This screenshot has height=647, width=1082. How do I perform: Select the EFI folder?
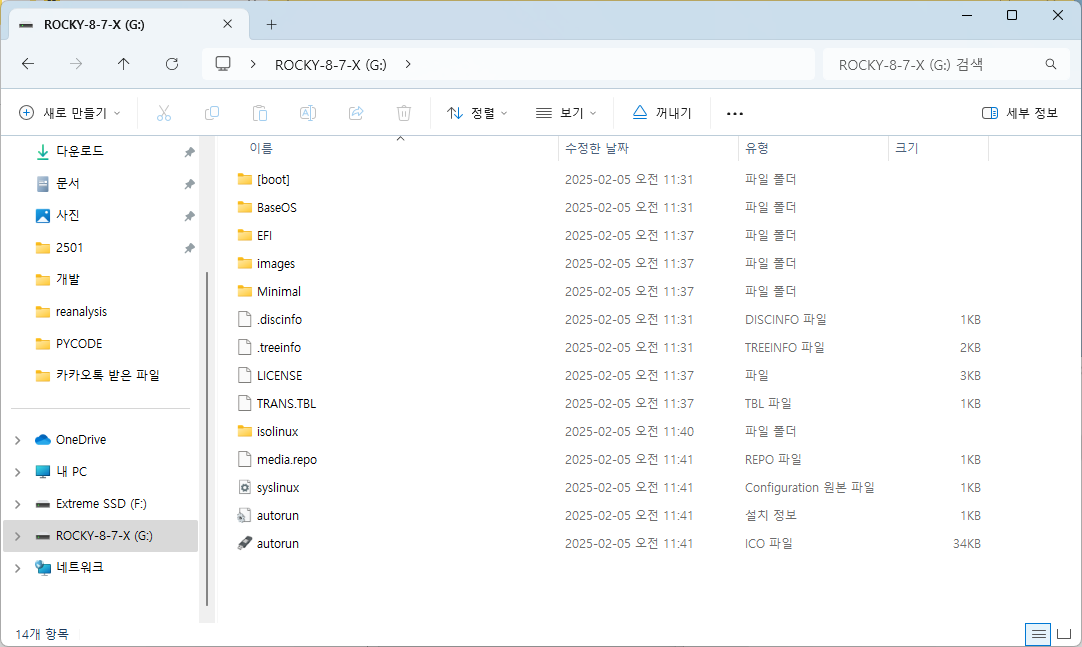[264, 236]
